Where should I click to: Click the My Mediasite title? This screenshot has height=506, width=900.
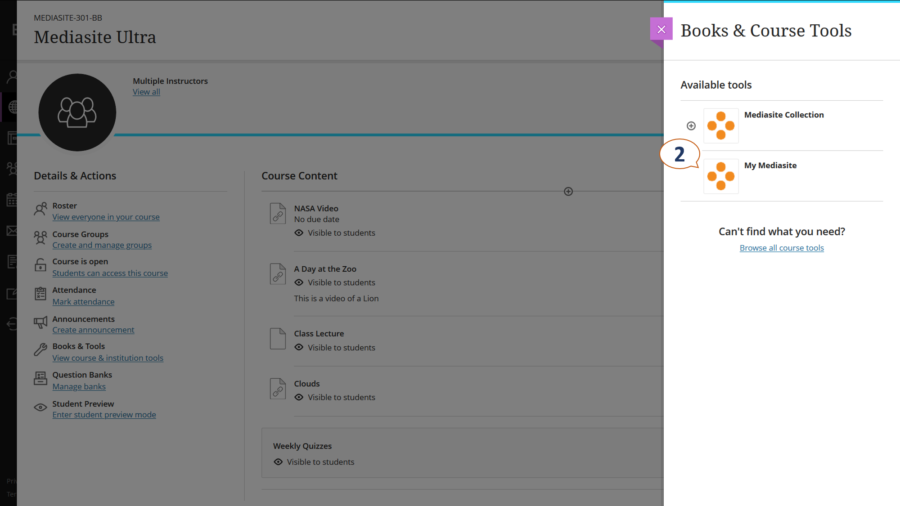[x=770, y=165]
